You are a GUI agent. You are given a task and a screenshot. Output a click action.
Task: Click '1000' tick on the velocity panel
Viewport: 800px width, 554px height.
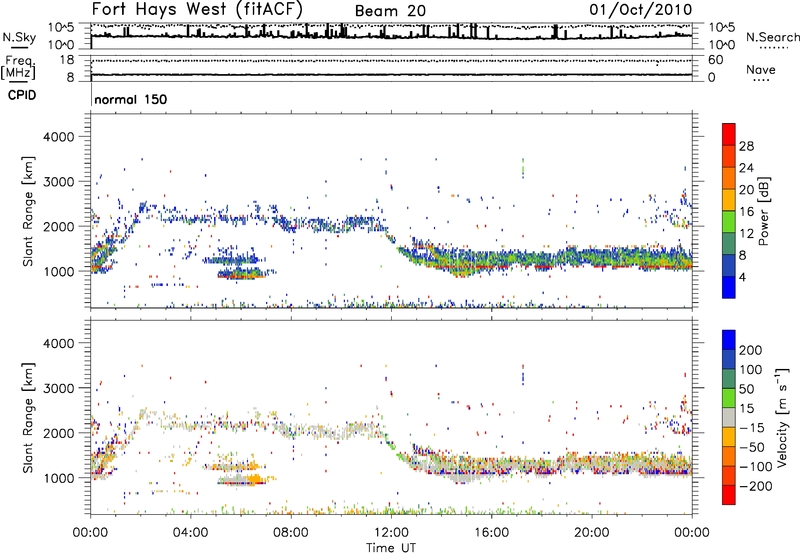[x=58, y=478]
